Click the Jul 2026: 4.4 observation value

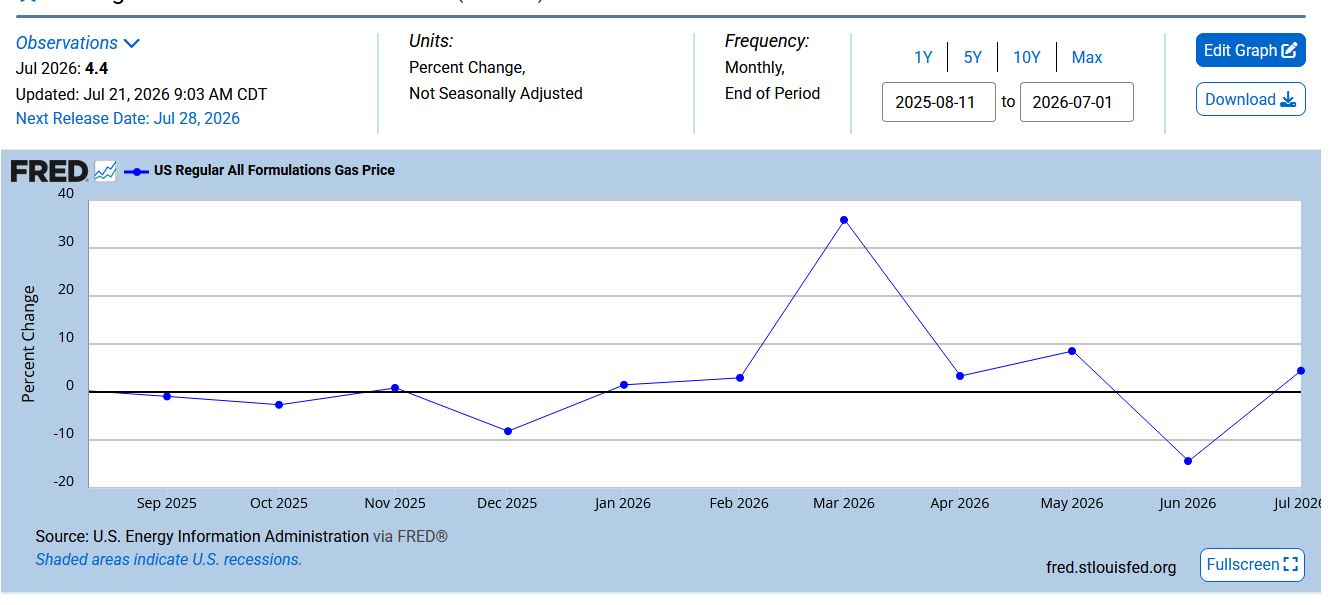(x=62, y=69)
